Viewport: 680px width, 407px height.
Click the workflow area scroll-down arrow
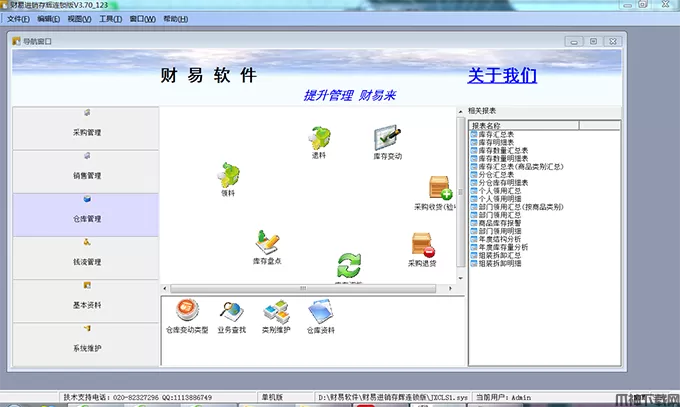coord(461,278)
